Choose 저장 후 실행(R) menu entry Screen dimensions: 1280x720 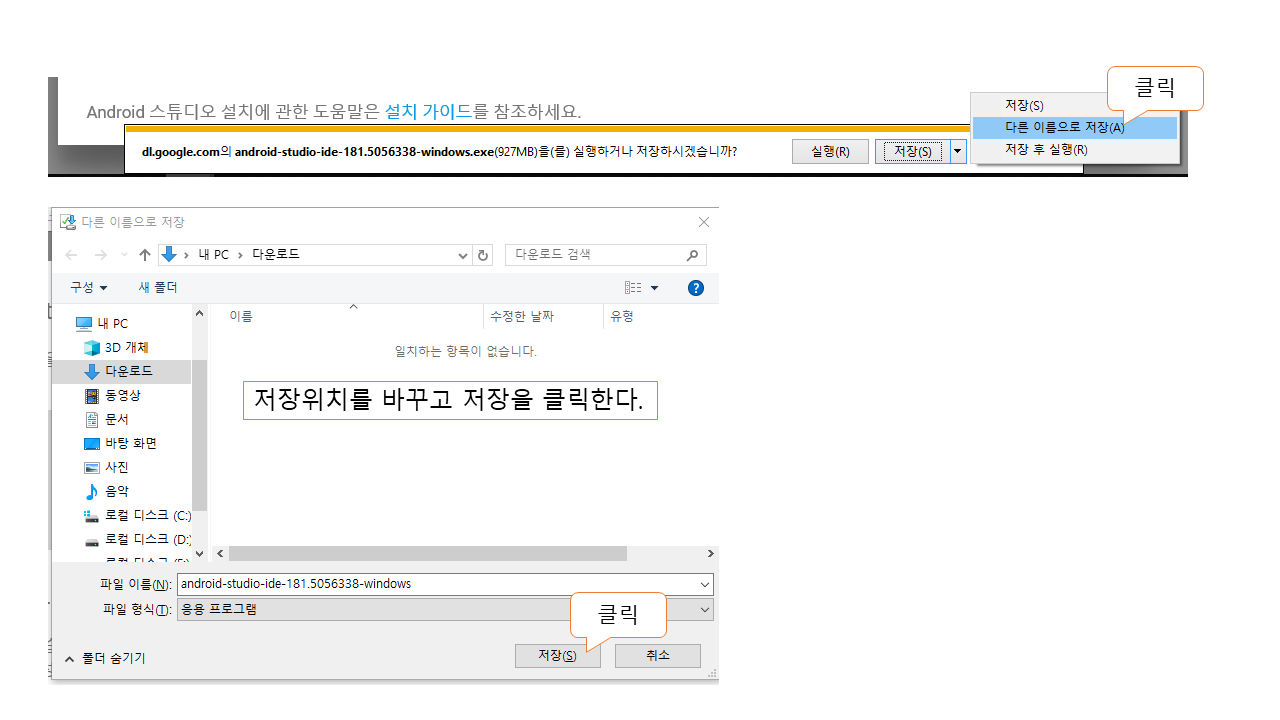(1046, 149)
